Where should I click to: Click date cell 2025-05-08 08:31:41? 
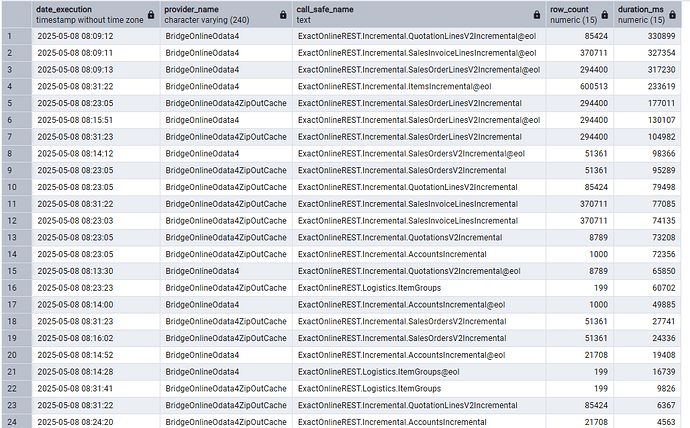coord(95,388)
